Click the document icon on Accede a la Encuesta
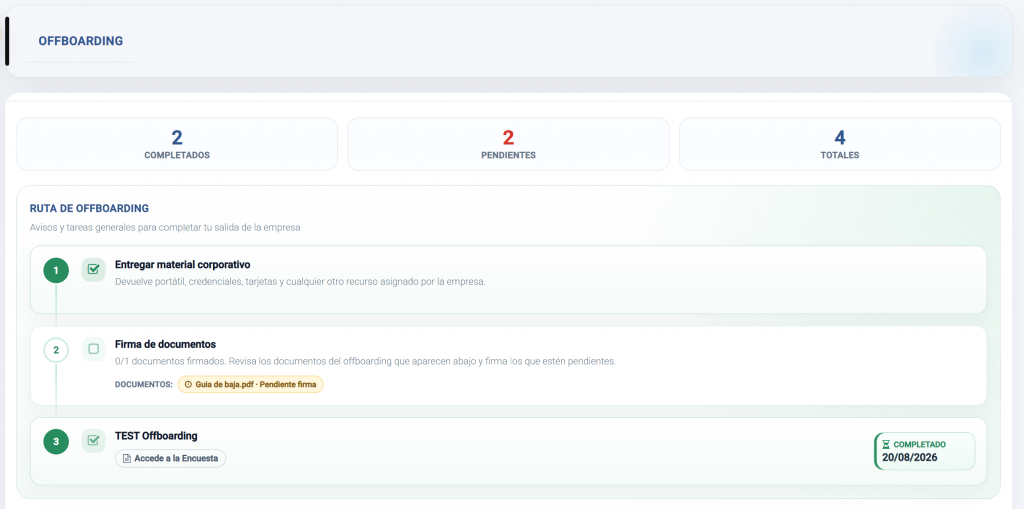The height and width of the screenshot is (509, 1024). pos(127,459)
